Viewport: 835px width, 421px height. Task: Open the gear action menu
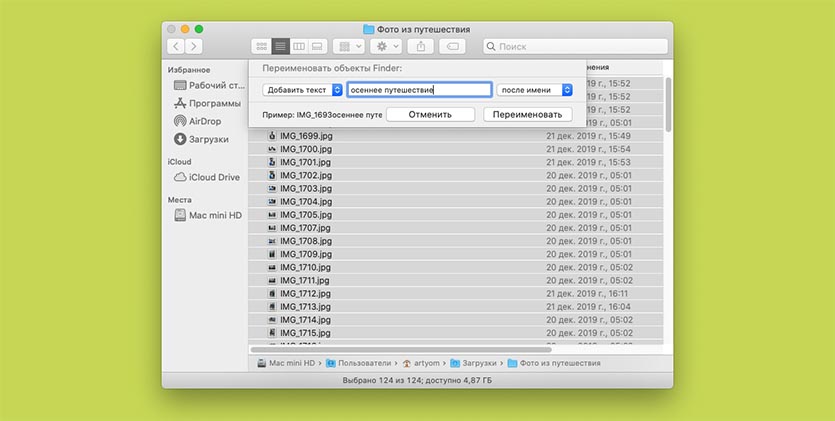click(x=384, y=46)
